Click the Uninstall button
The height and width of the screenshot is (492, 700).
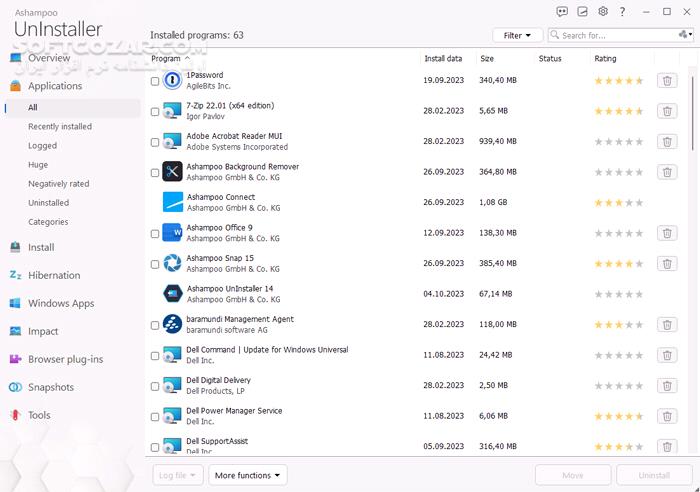click(x=654, y=475)
